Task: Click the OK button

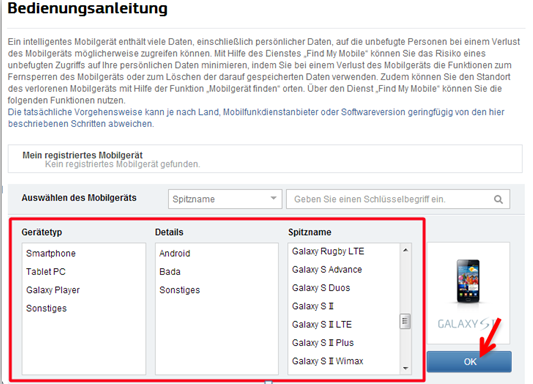Action: (469, 362)
